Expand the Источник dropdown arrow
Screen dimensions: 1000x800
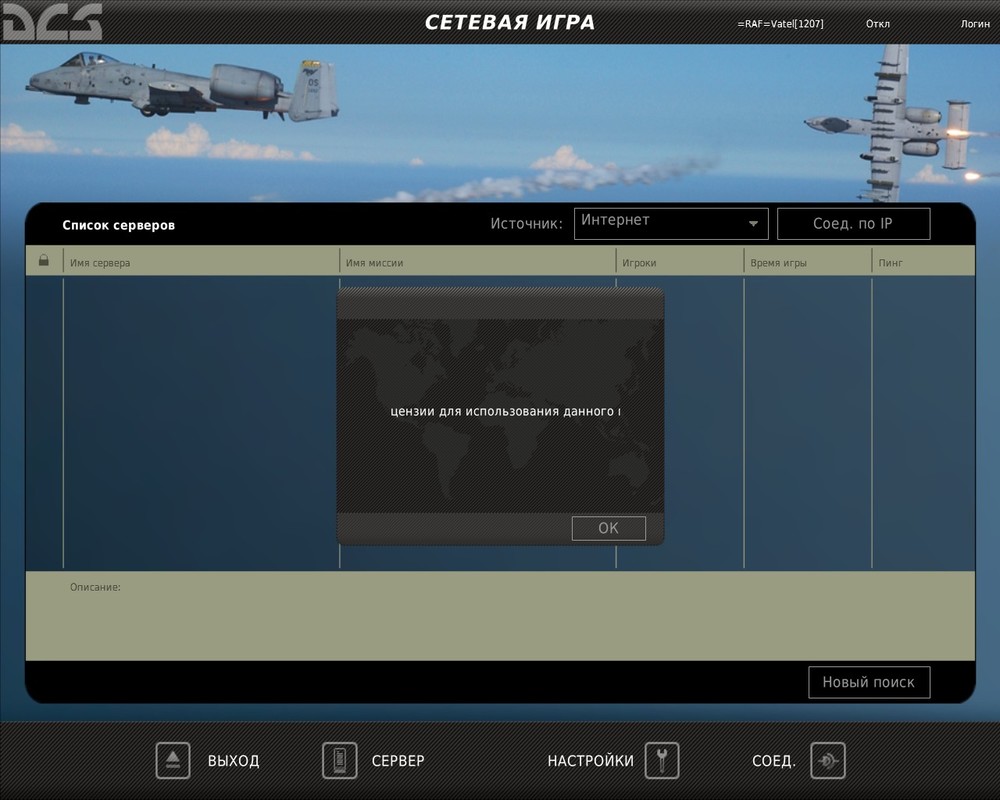pos(753,224)
